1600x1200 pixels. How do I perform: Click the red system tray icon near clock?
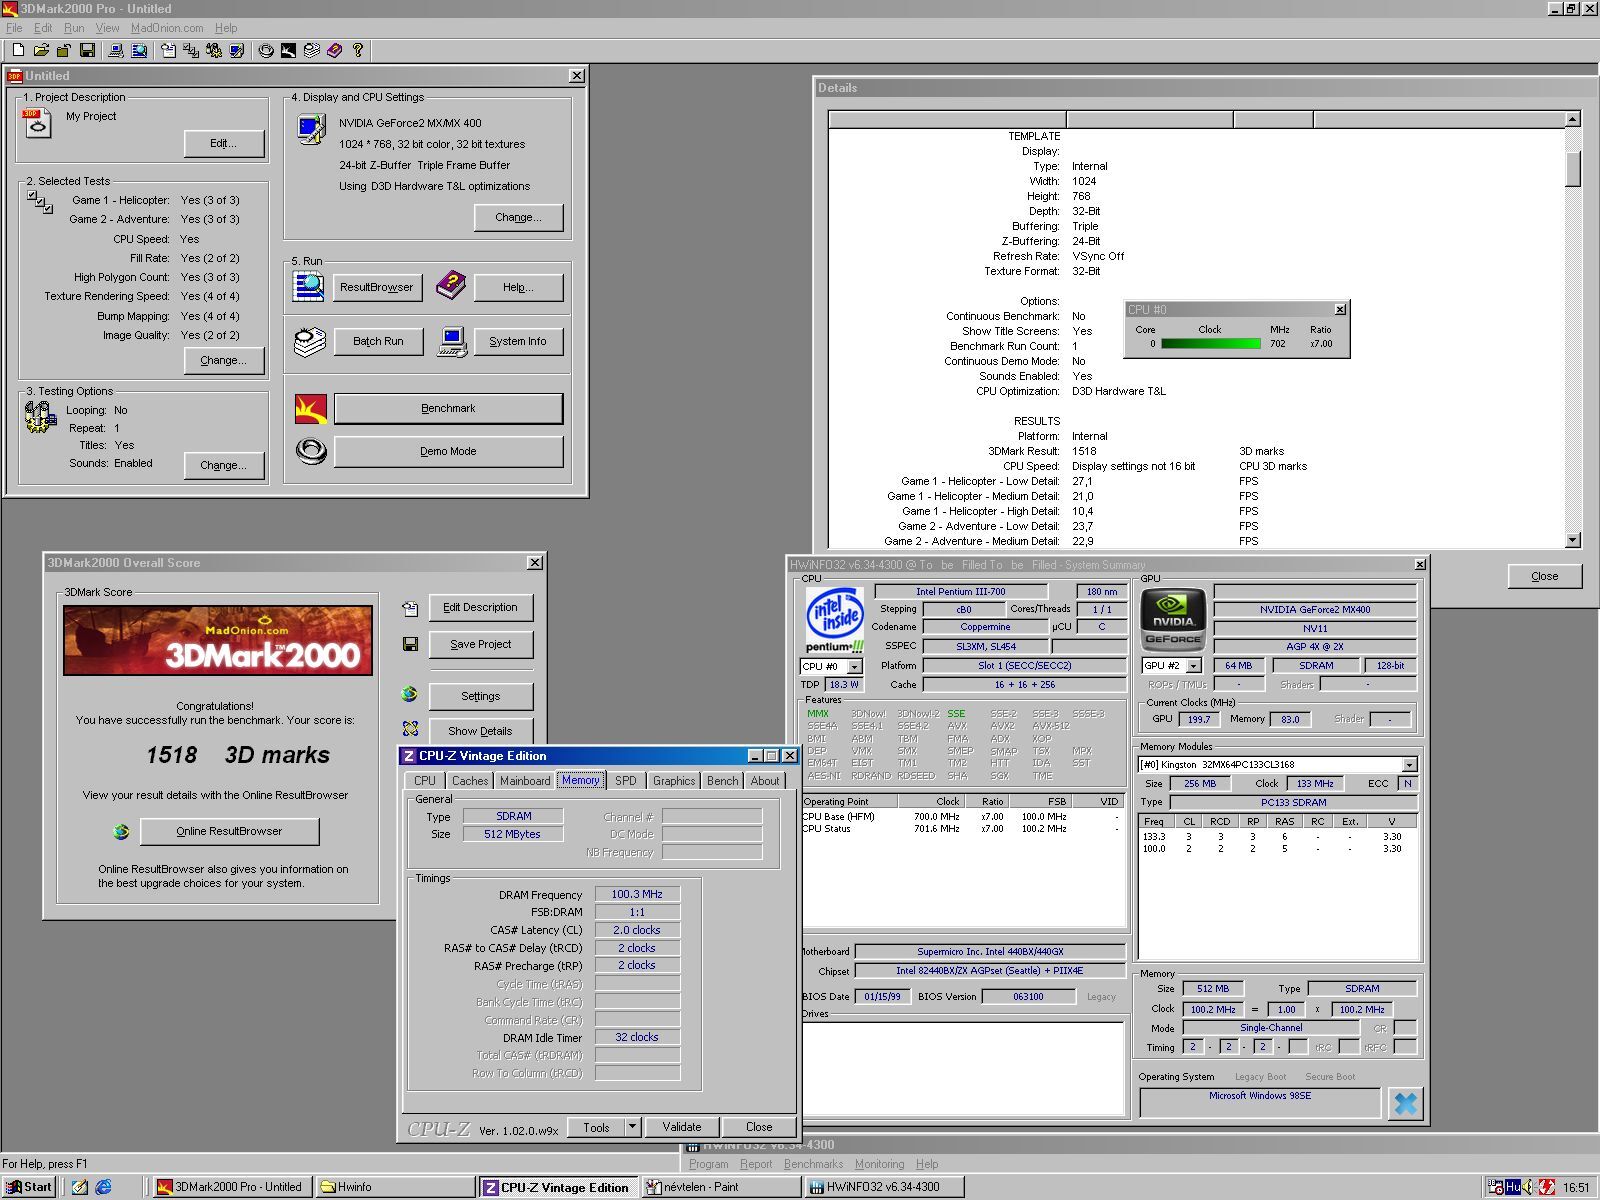click(1546, 1187)
